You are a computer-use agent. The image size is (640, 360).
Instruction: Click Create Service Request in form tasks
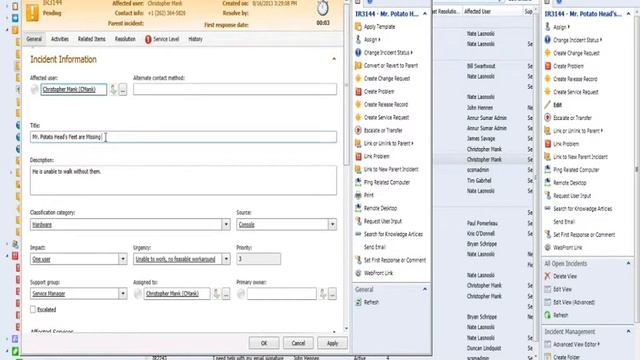(386, 118)
